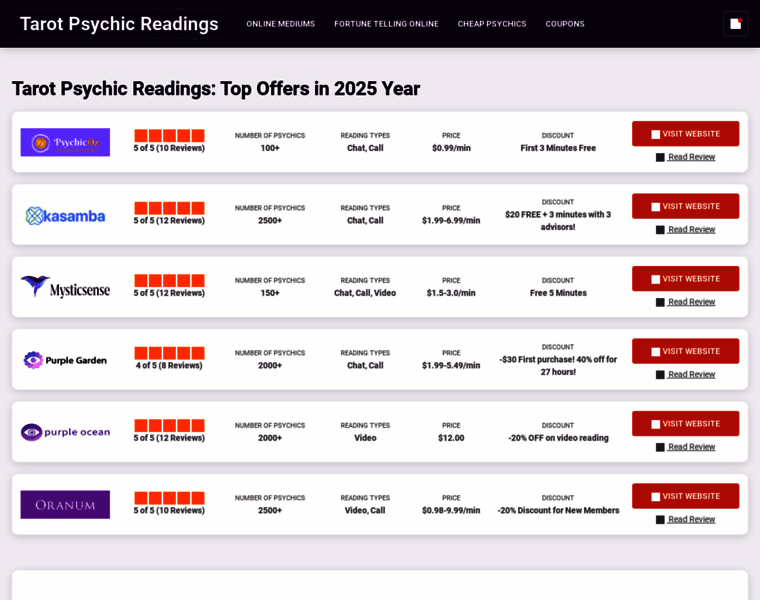Click the star rating for Purple Garden
Image resolution: width=760 pixels, height=600 pixels.
169,353
